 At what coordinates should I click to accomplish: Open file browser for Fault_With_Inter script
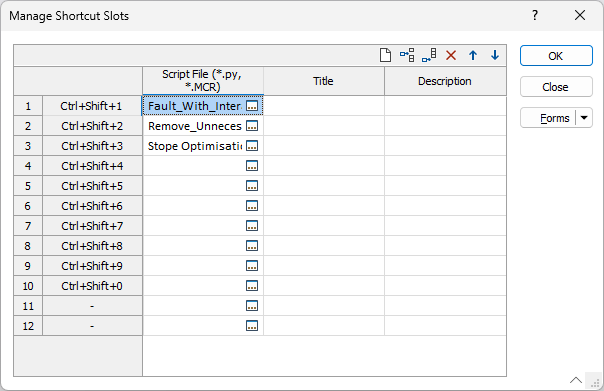(252, 106)
